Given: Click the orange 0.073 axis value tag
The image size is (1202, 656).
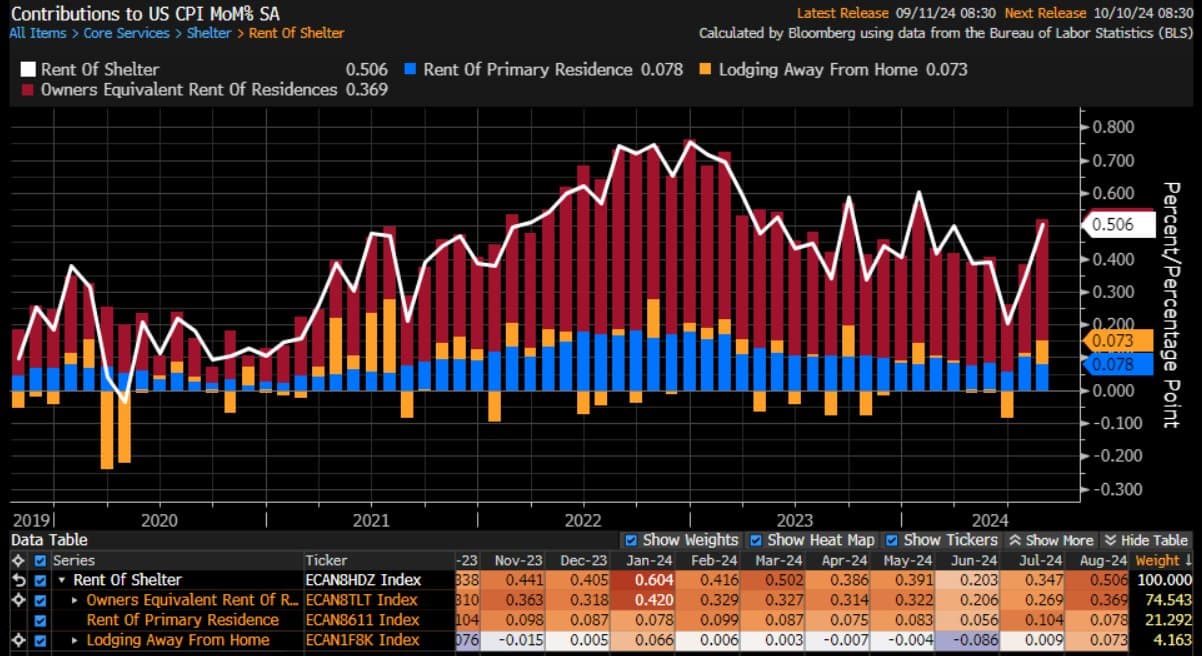Looking at the screenshot, I should (1111, 342).
